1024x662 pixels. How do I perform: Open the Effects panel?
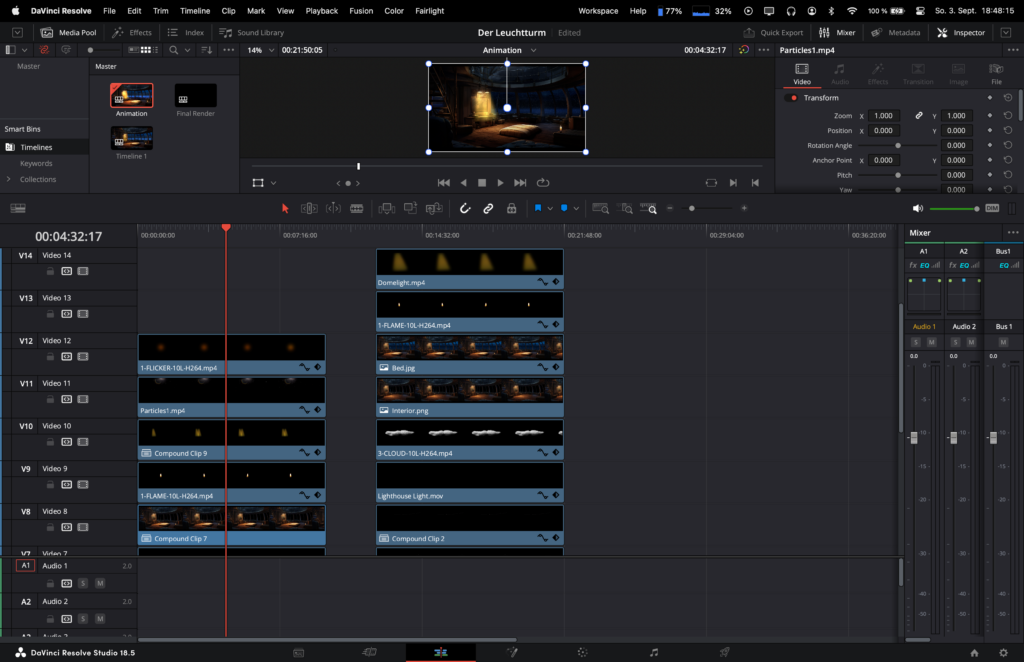(x=132, y=33)
